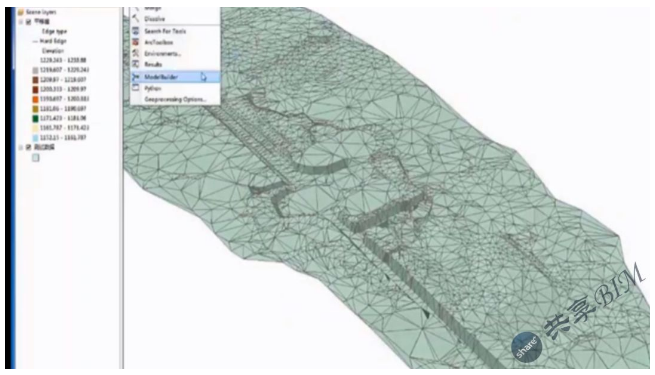This screenshot has width=655, height=375.
Task: Click the Hard Edge line symbol
Action: (x=36, y=41)
